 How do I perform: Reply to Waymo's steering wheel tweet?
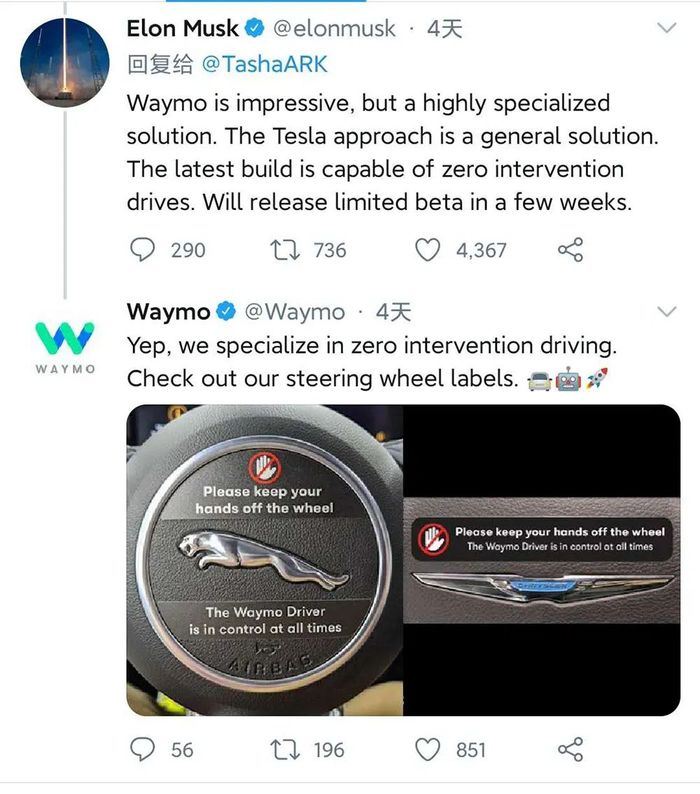click(x=142, y=749)
